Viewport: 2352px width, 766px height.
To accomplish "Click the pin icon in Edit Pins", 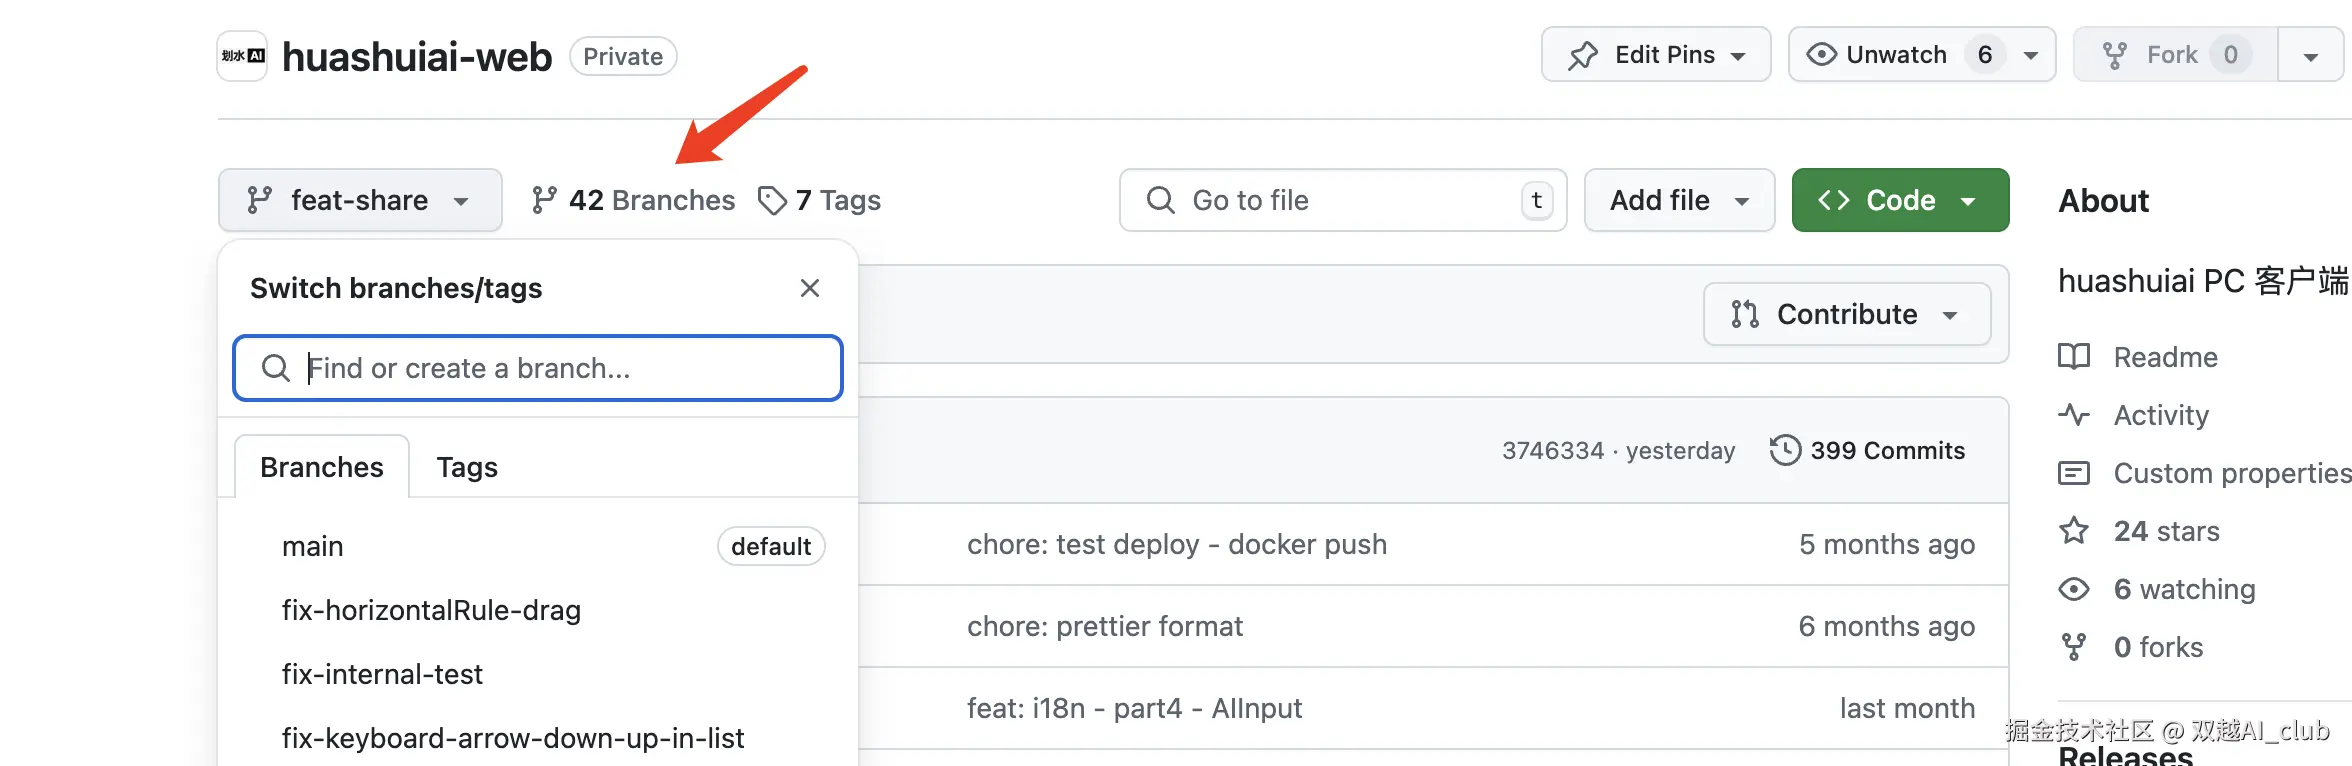I will [x=1583, y=55].
